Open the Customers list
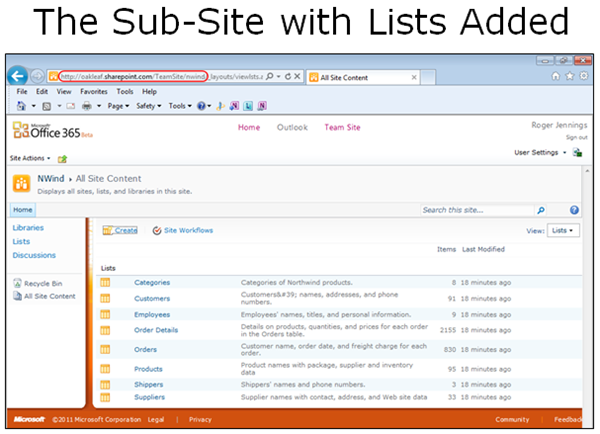This screenshot has height=434, width=600. [x=152, y=299]
